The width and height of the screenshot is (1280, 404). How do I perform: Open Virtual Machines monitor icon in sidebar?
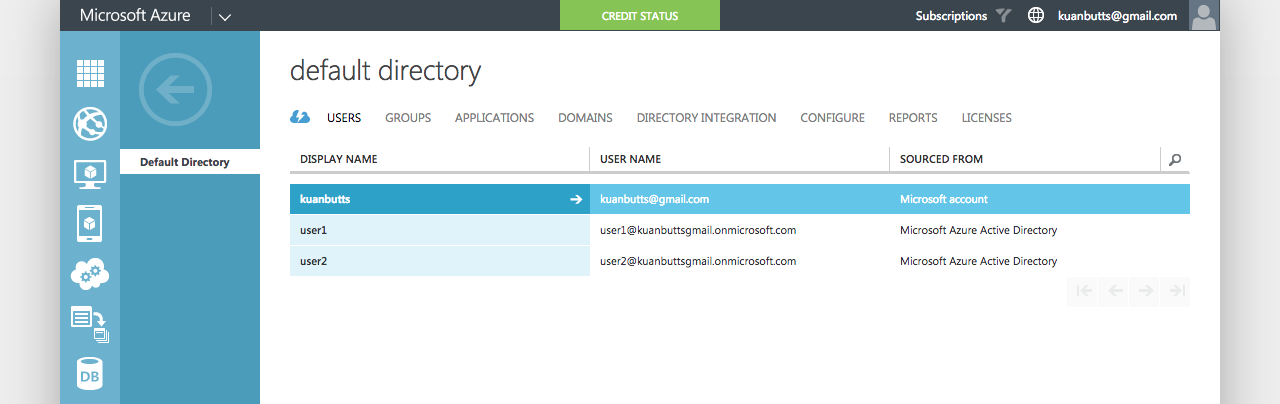coord(91,174)
